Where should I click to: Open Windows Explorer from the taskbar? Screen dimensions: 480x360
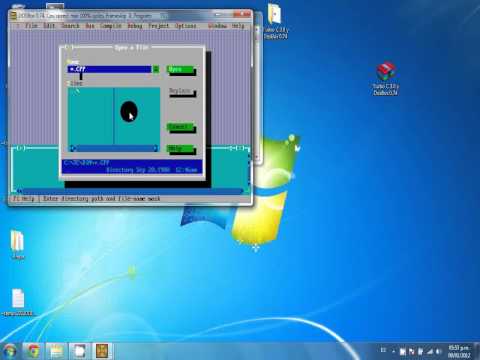(x=56, y=351)
